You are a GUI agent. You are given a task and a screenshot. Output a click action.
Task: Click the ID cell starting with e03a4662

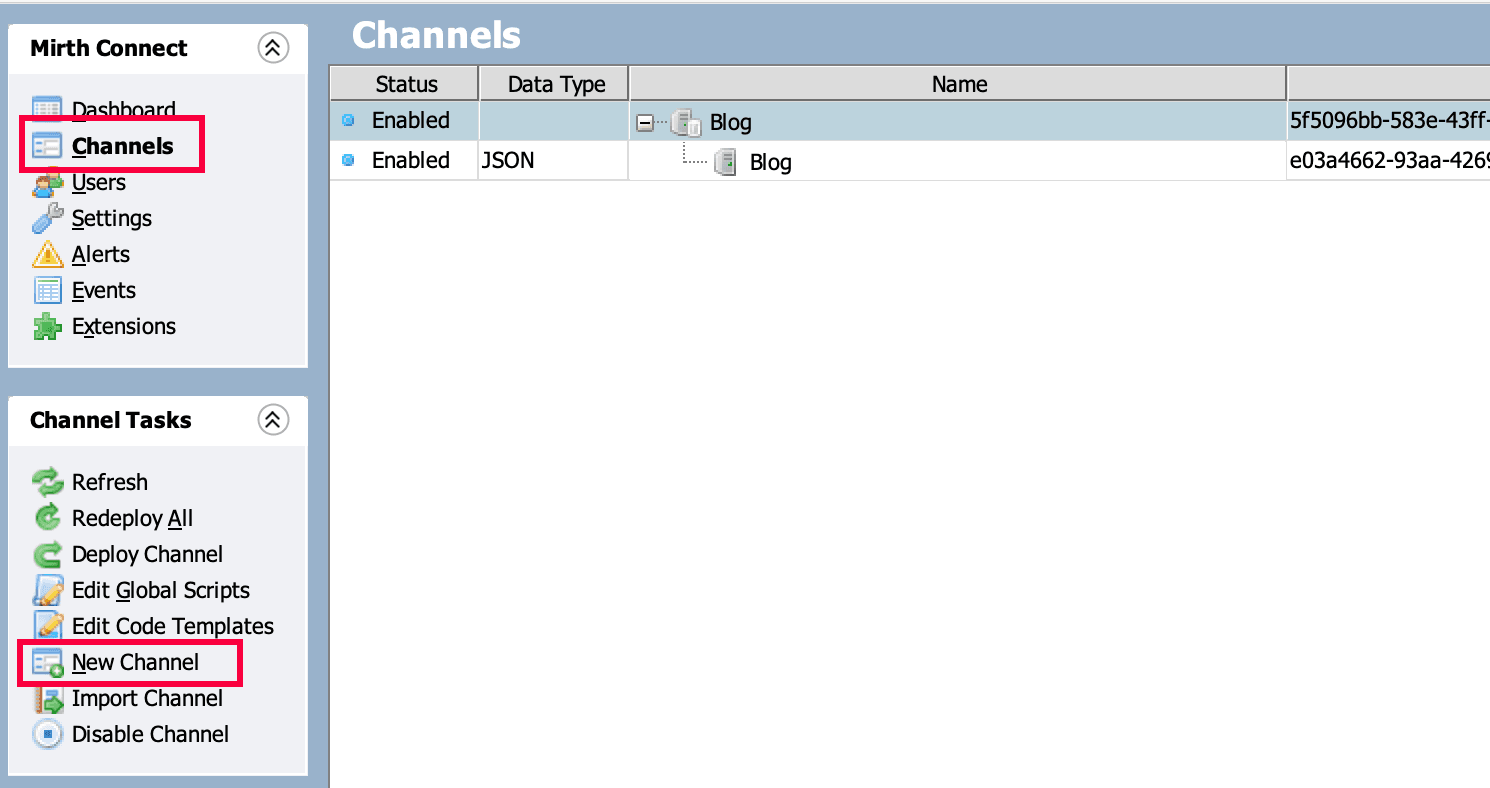tap(1389, 160)
